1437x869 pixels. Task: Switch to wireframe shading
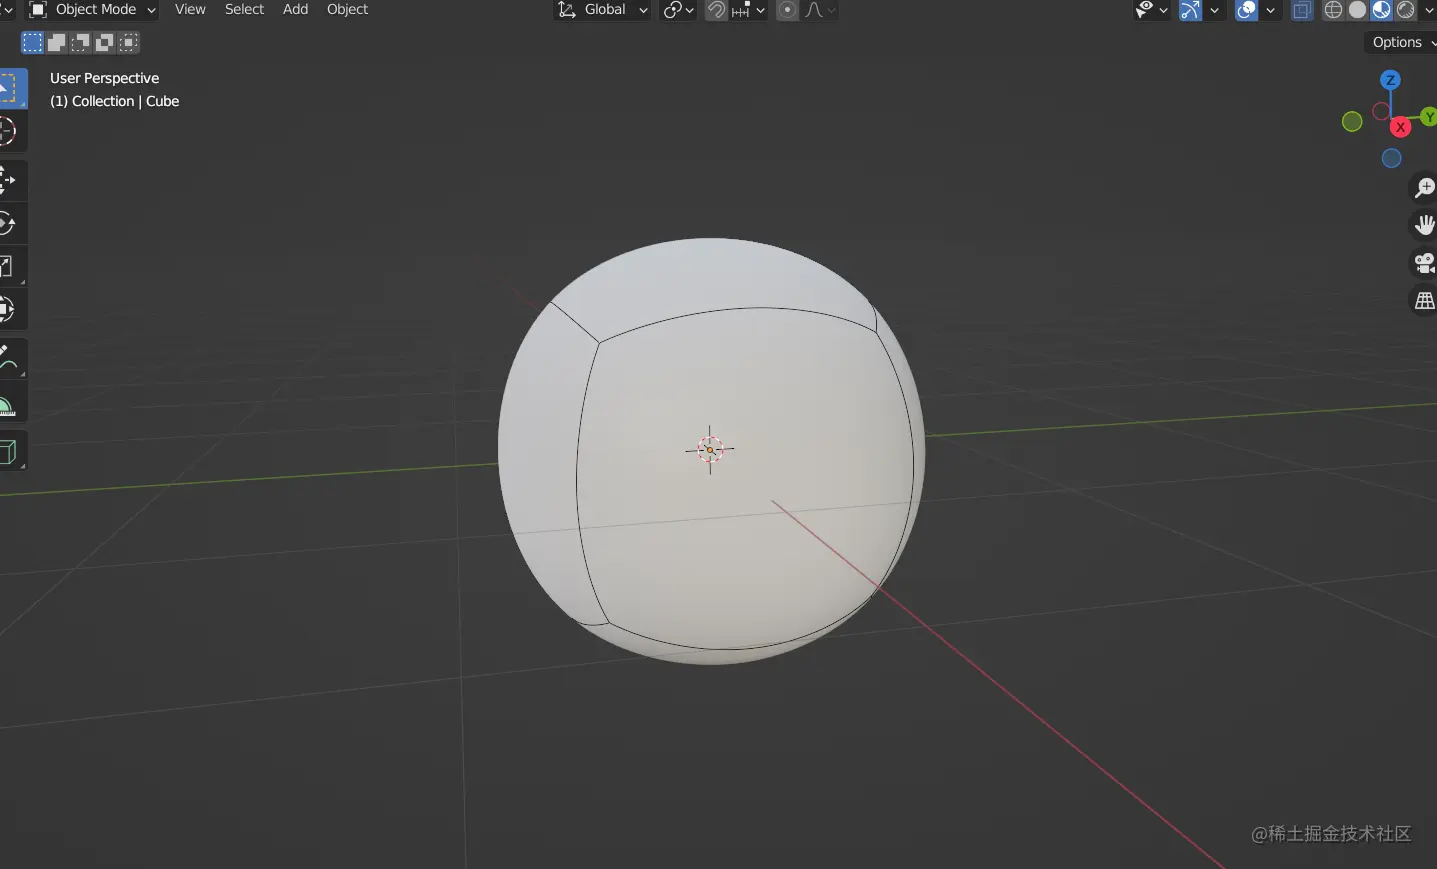(x=1333, y=10)
